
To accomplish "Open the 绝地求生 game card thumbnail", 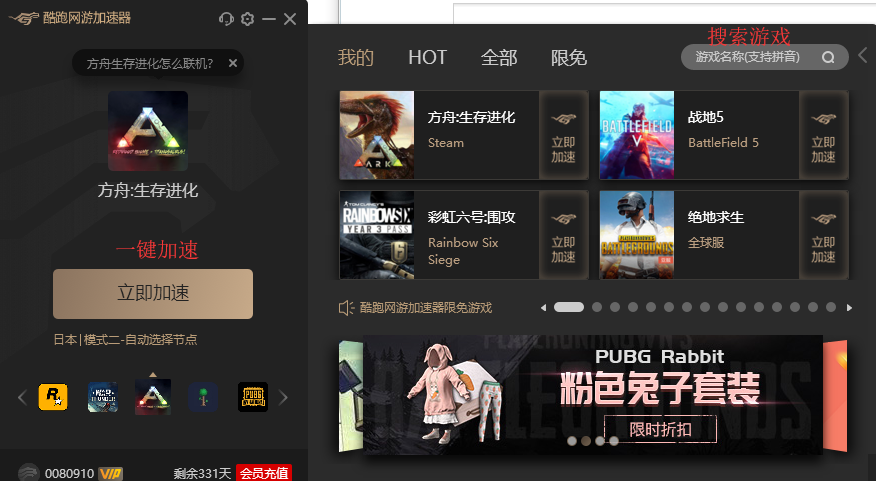I will (637, 235).
